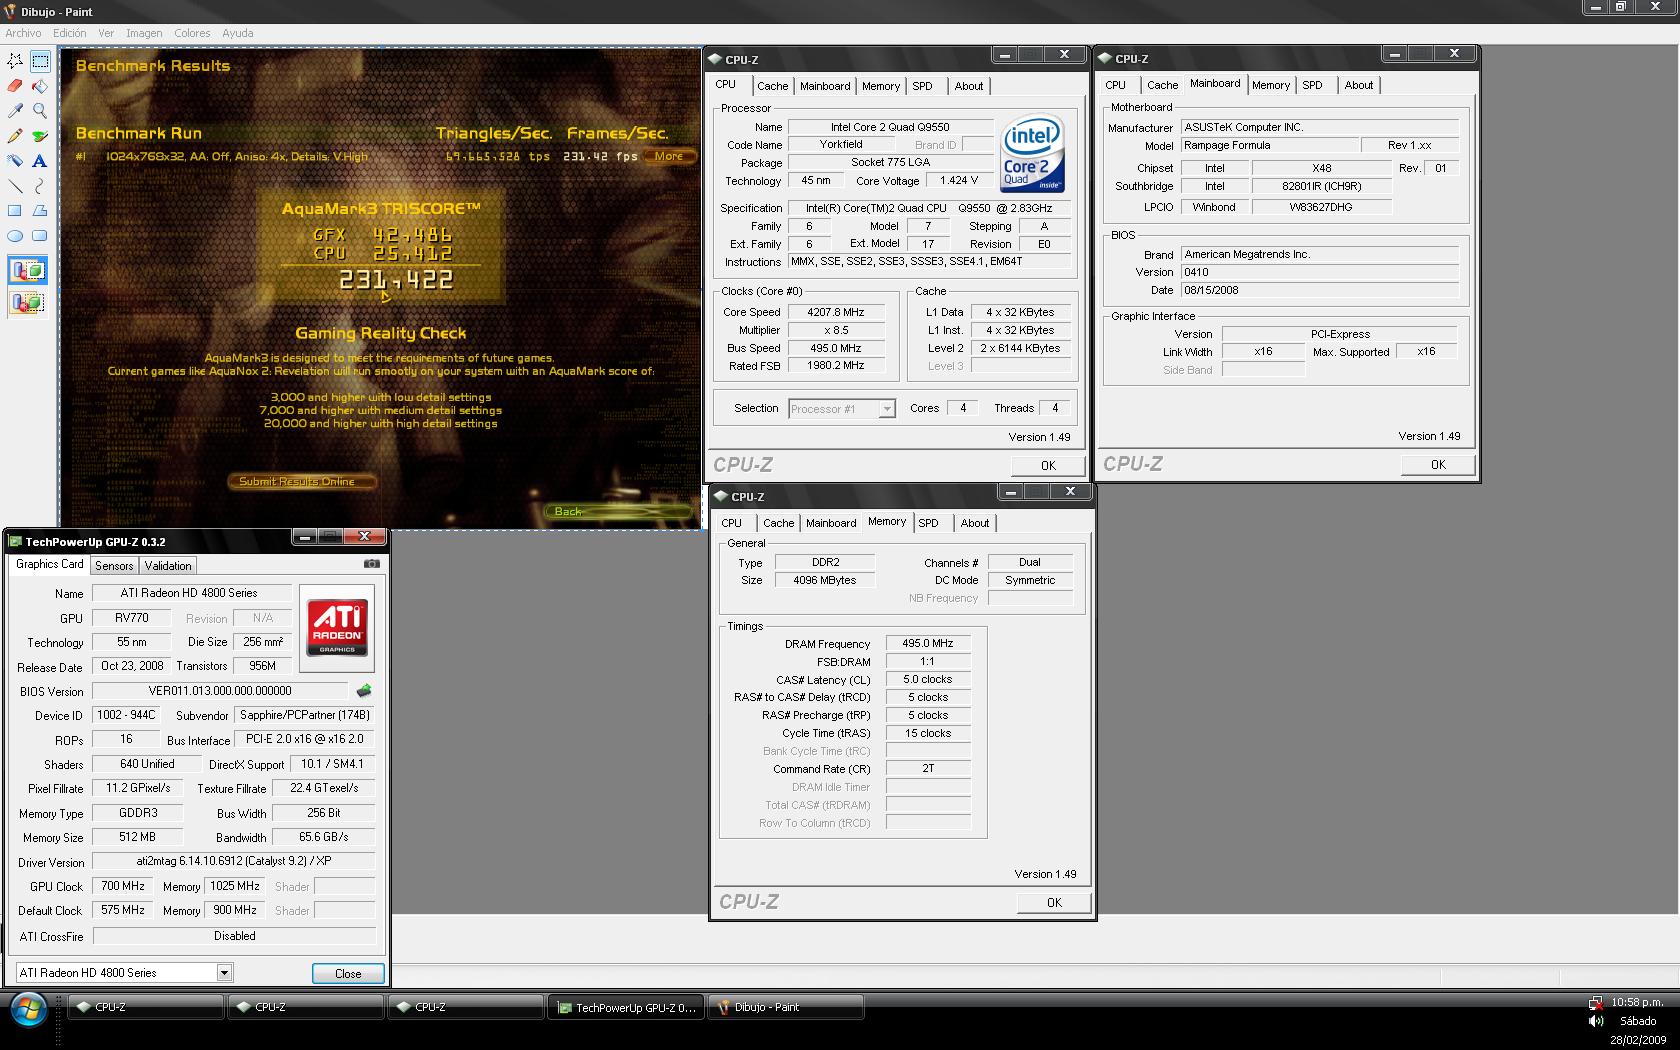Click the GPU-Z save BIOS chip icon
1680x1050 pixels.
[x=364, y=691]
